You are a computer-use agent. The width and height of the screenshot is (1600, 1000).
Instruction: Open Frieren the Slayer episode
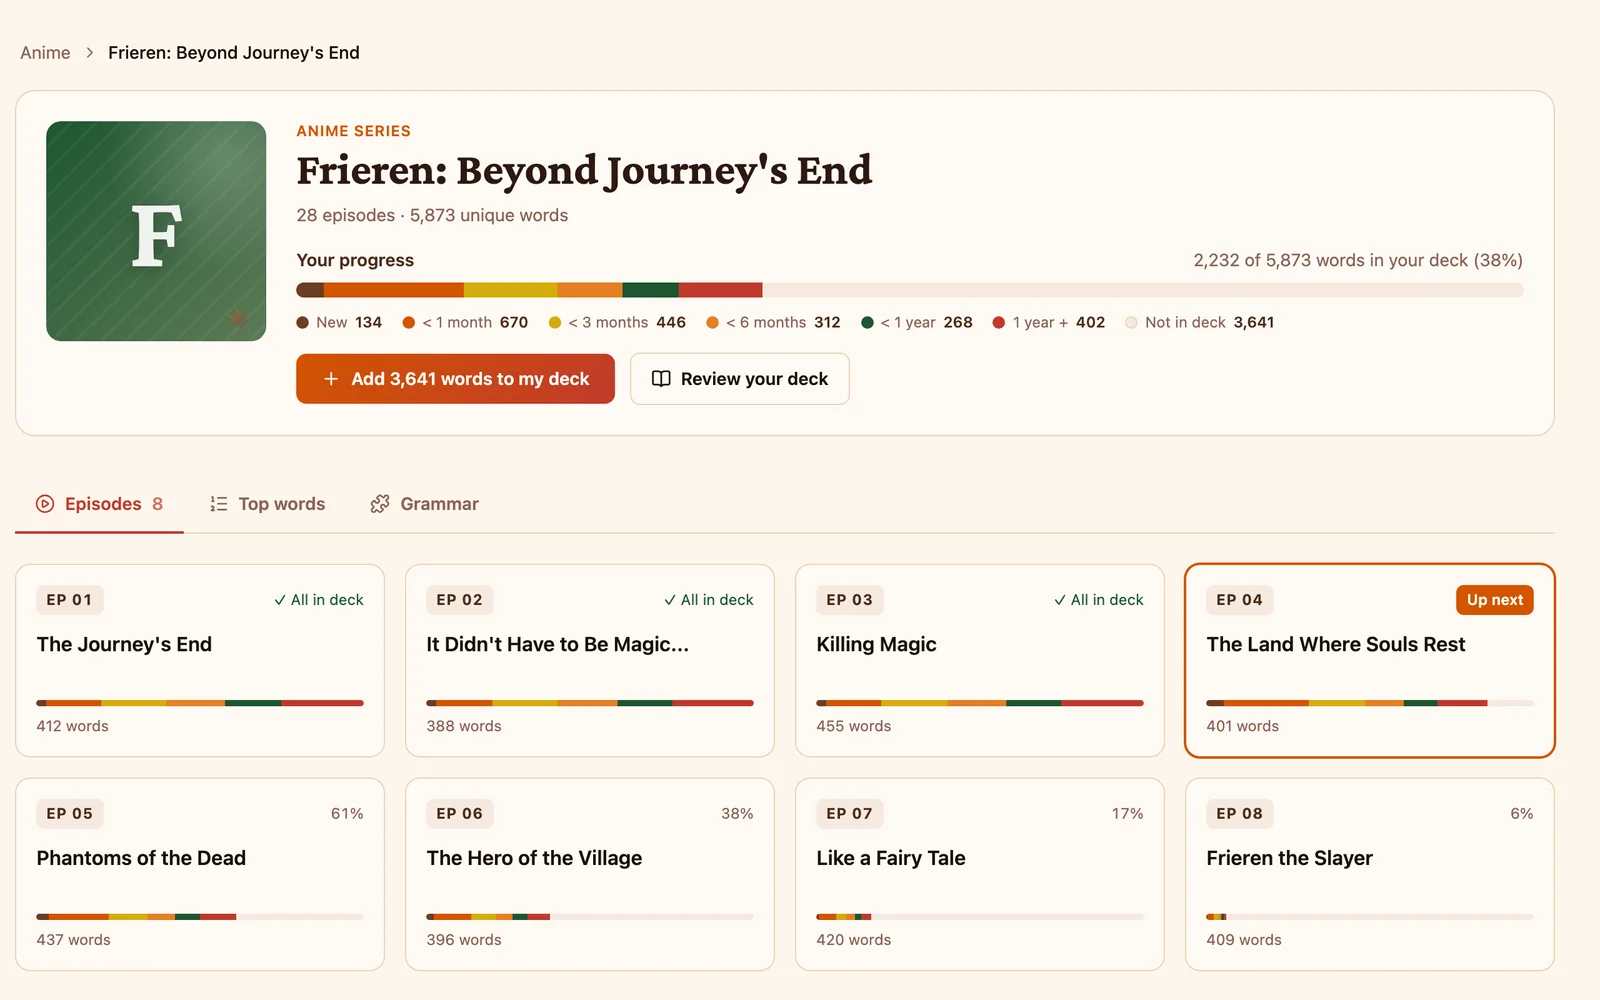[1370, 875]
